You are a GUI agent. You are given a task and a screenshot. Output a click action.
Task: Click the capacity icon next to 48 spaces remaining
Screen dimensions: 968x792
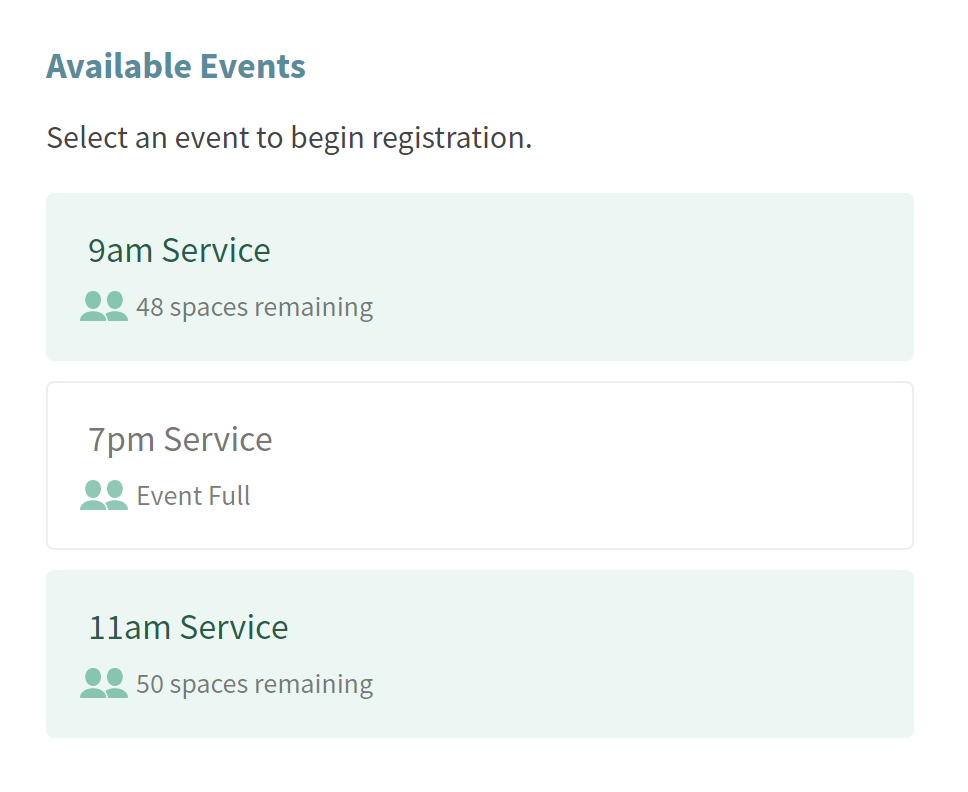[102, 305]
